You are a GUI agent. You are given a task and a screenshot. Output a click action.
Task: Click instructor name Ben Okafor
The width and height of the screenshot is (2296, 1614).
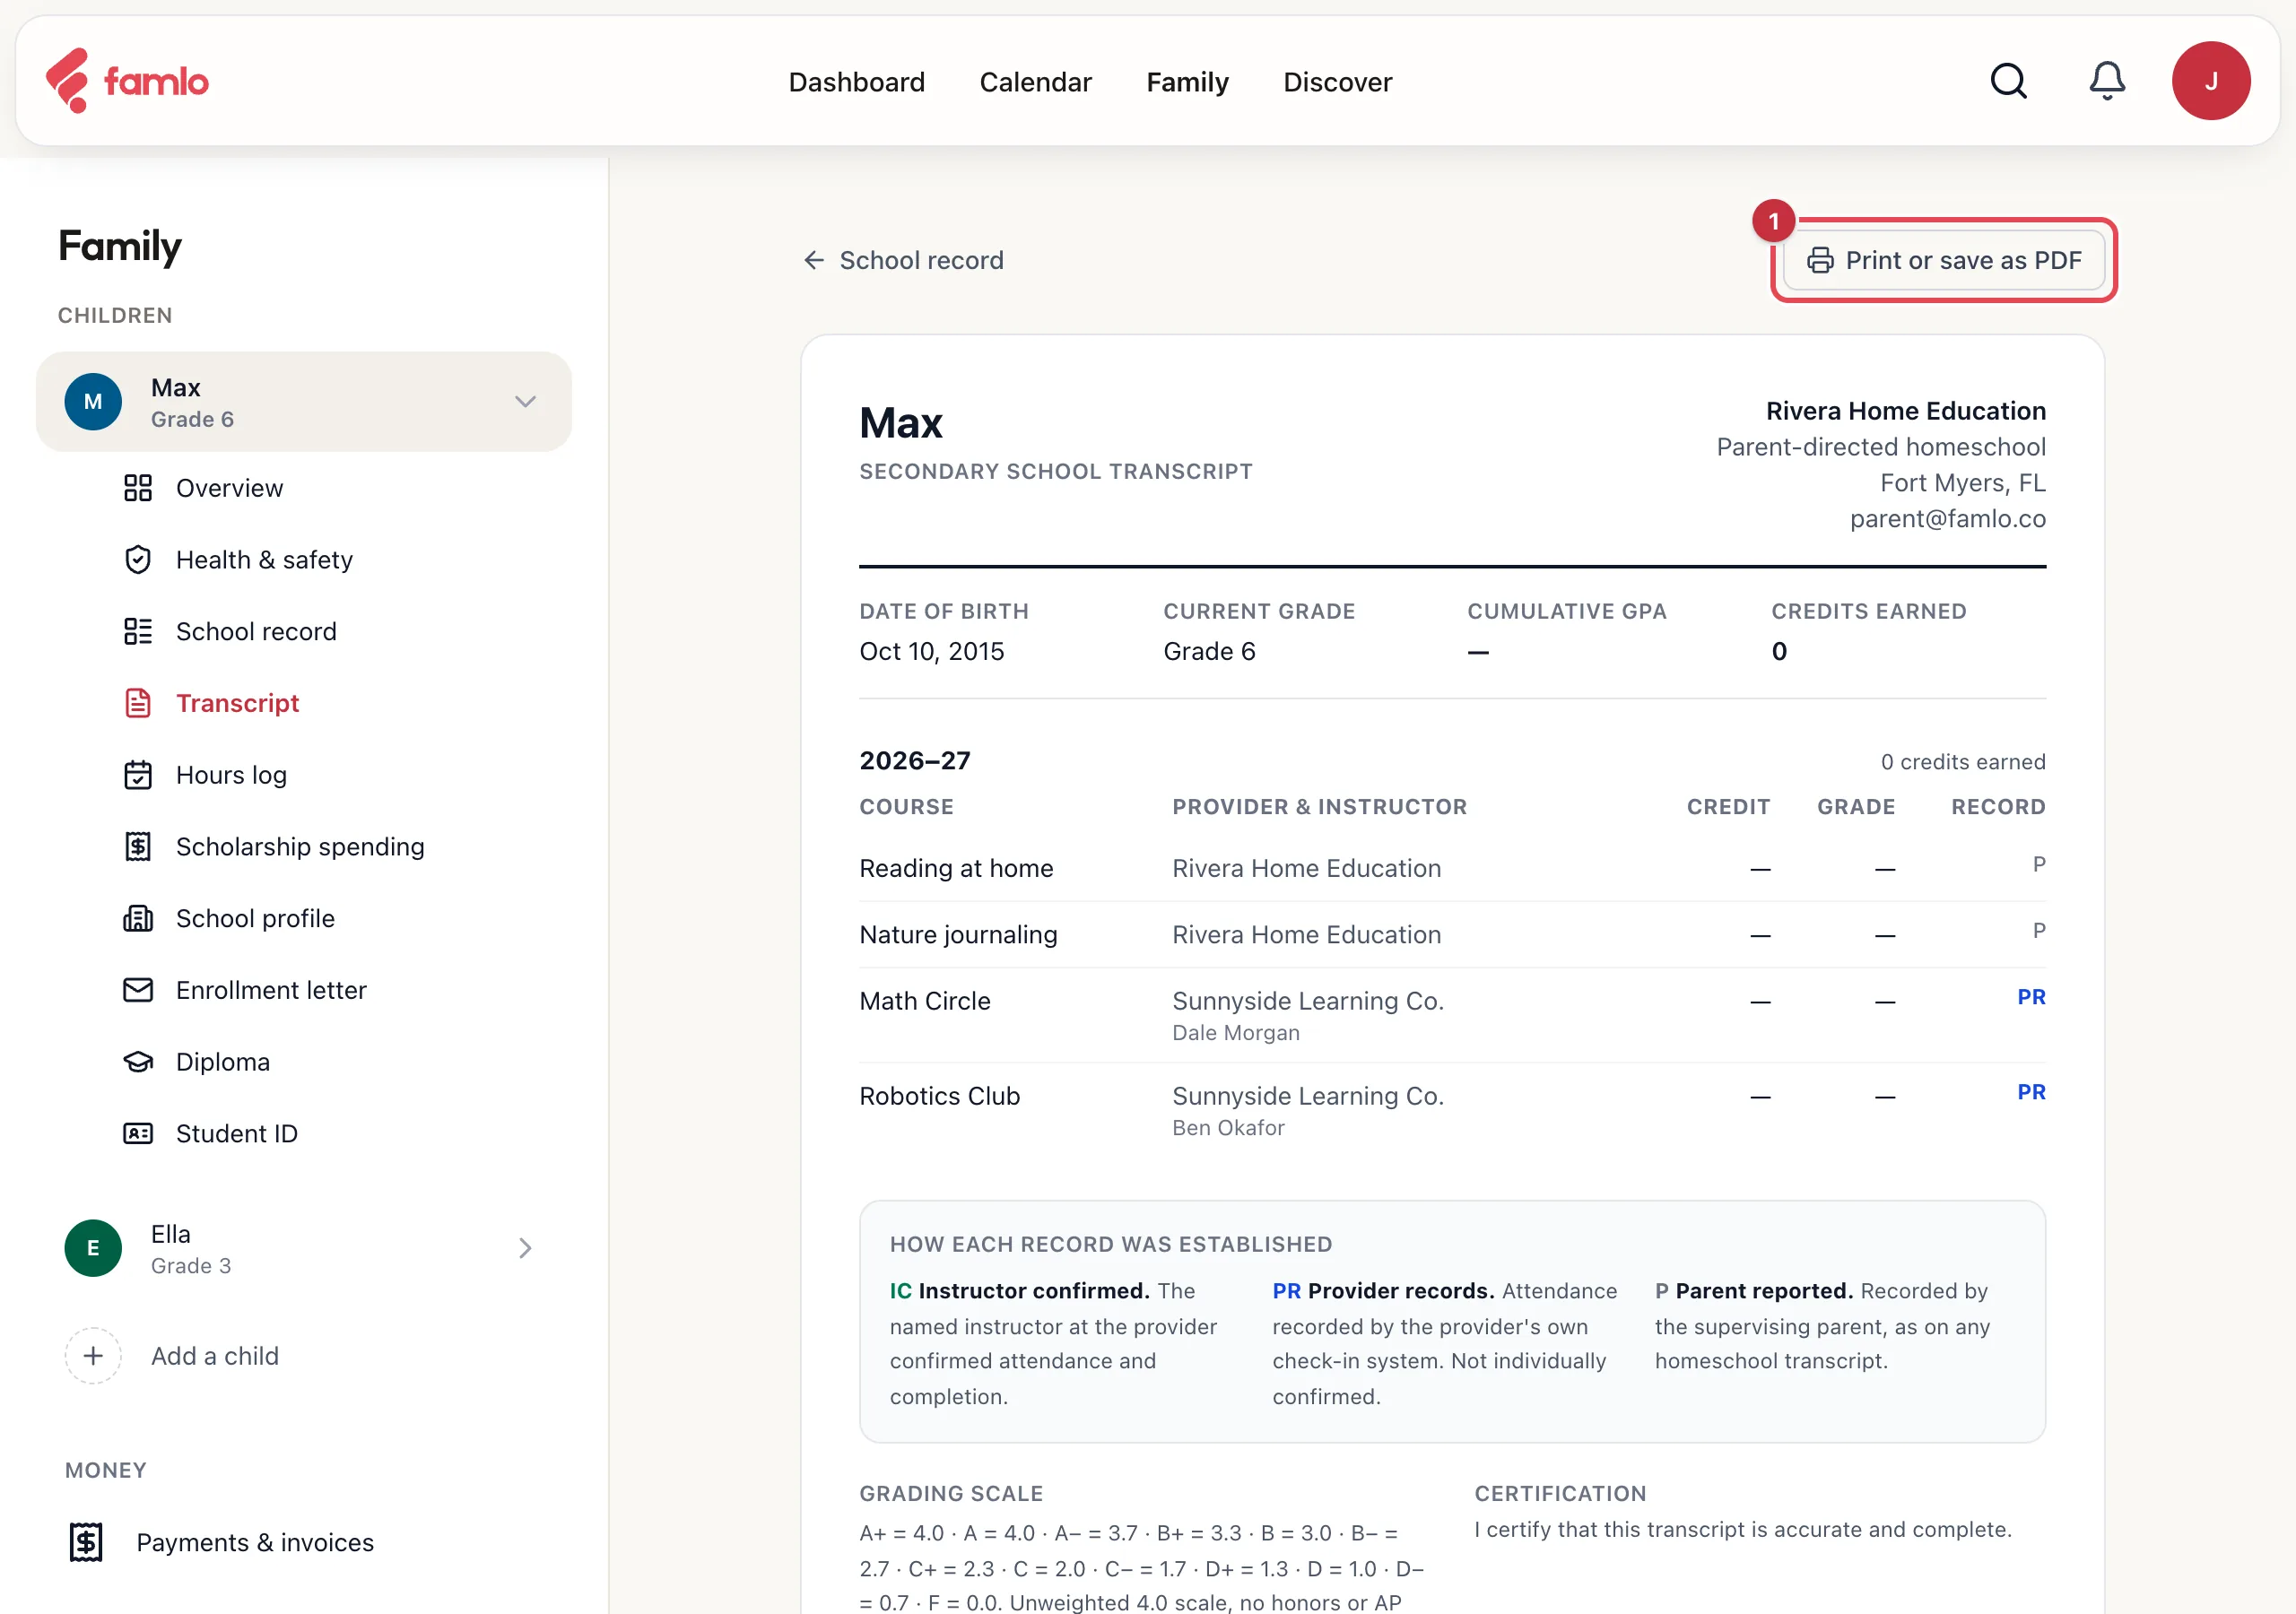(x=1229, y=1128)
